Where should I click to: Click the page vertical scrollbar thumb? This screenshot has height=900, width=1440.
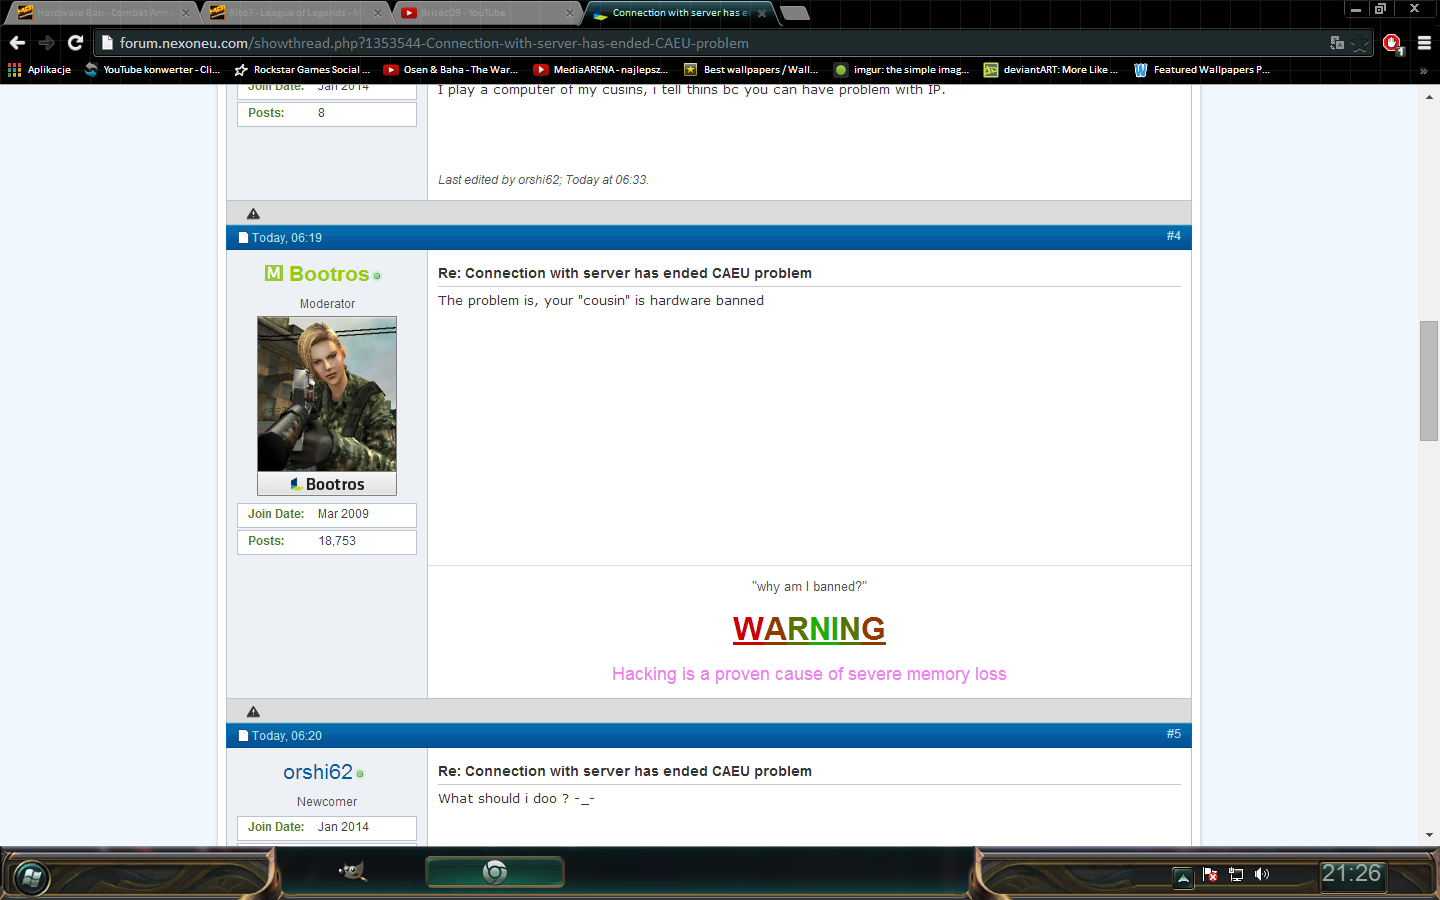(1429, 381)
